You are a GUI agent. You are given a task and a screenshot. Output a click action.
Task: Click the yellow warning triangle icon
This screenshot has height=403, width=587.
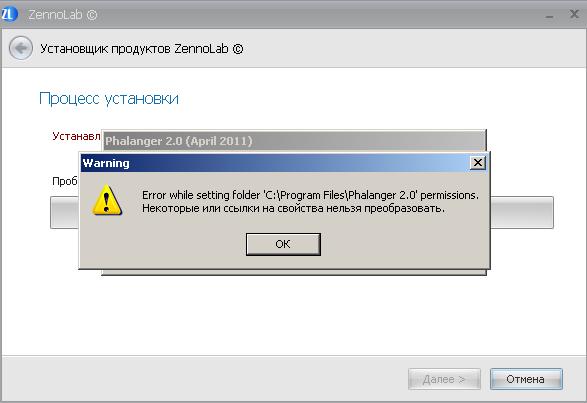(107, 200)
